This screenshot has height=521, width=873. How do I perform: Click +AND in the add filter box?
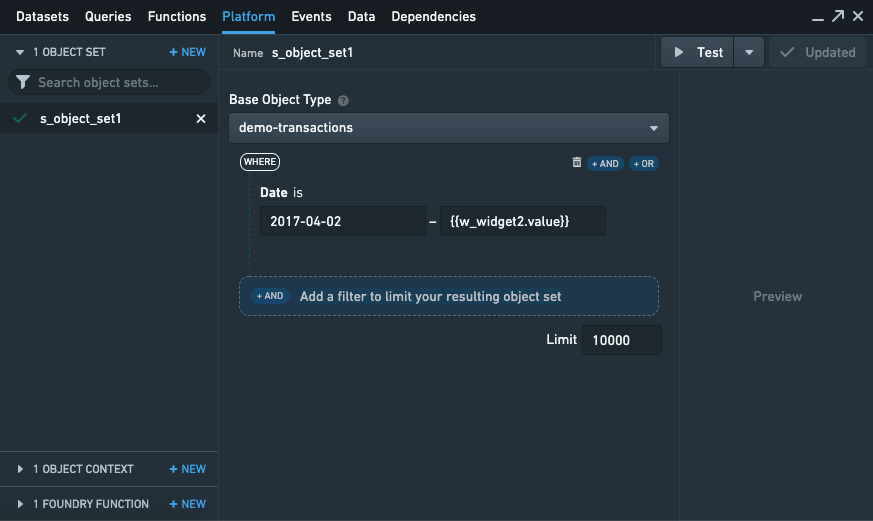[x=270, y=296]
